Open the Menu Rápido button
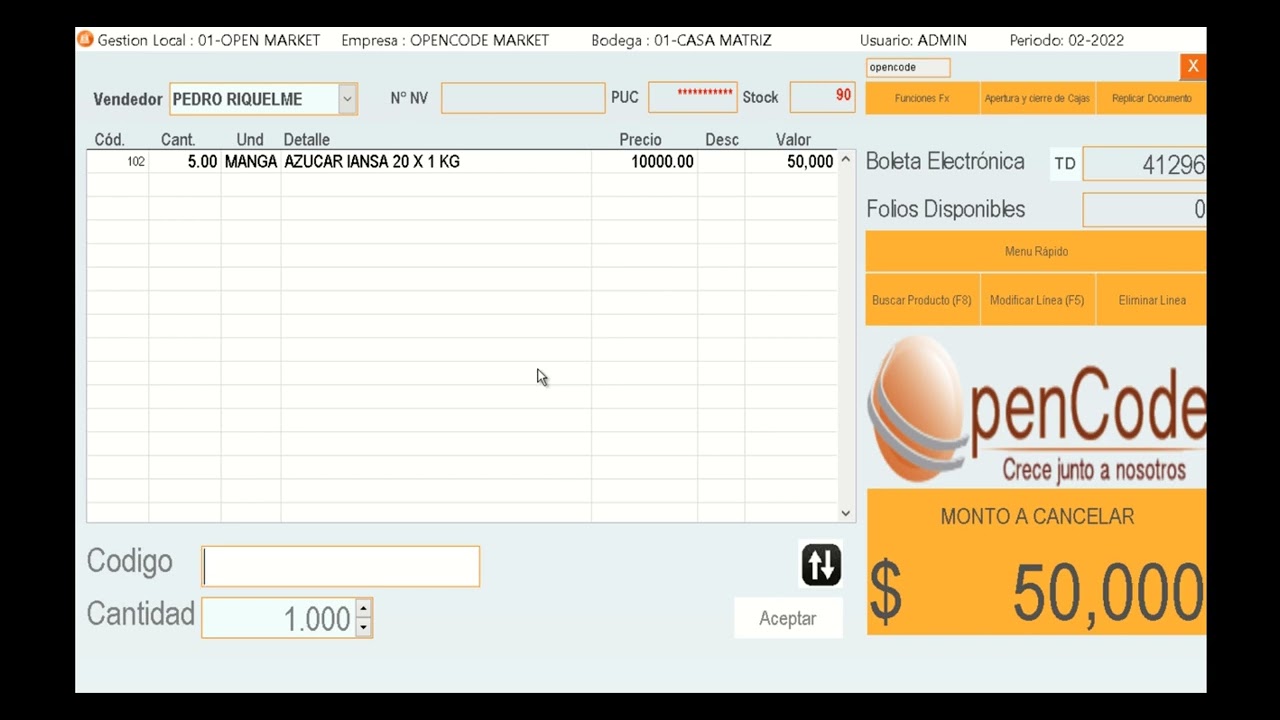 (1036, 251)
